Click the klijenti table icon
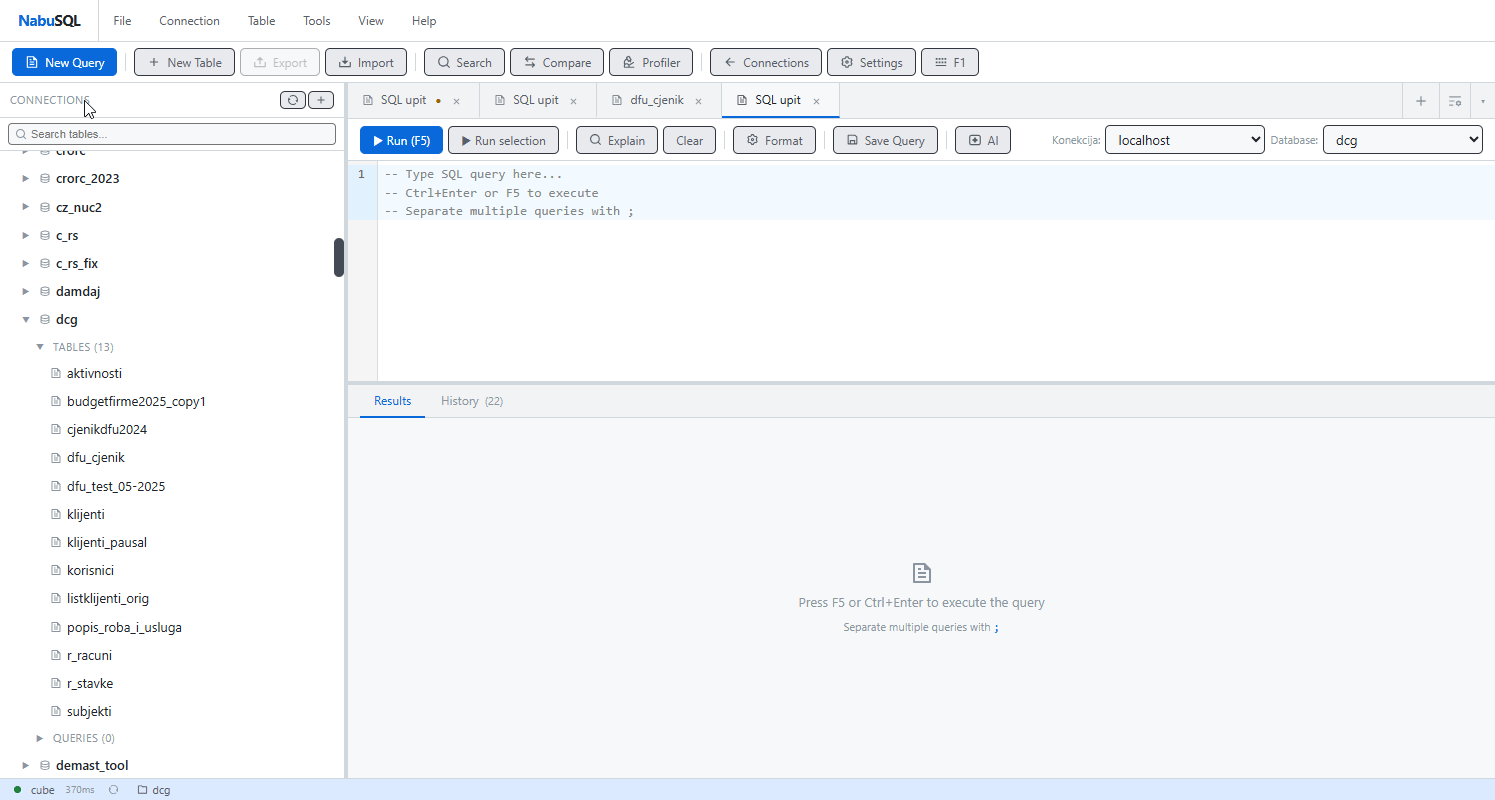The width and height of the screenshot is (1495, 800). click(x=56, y=514)
